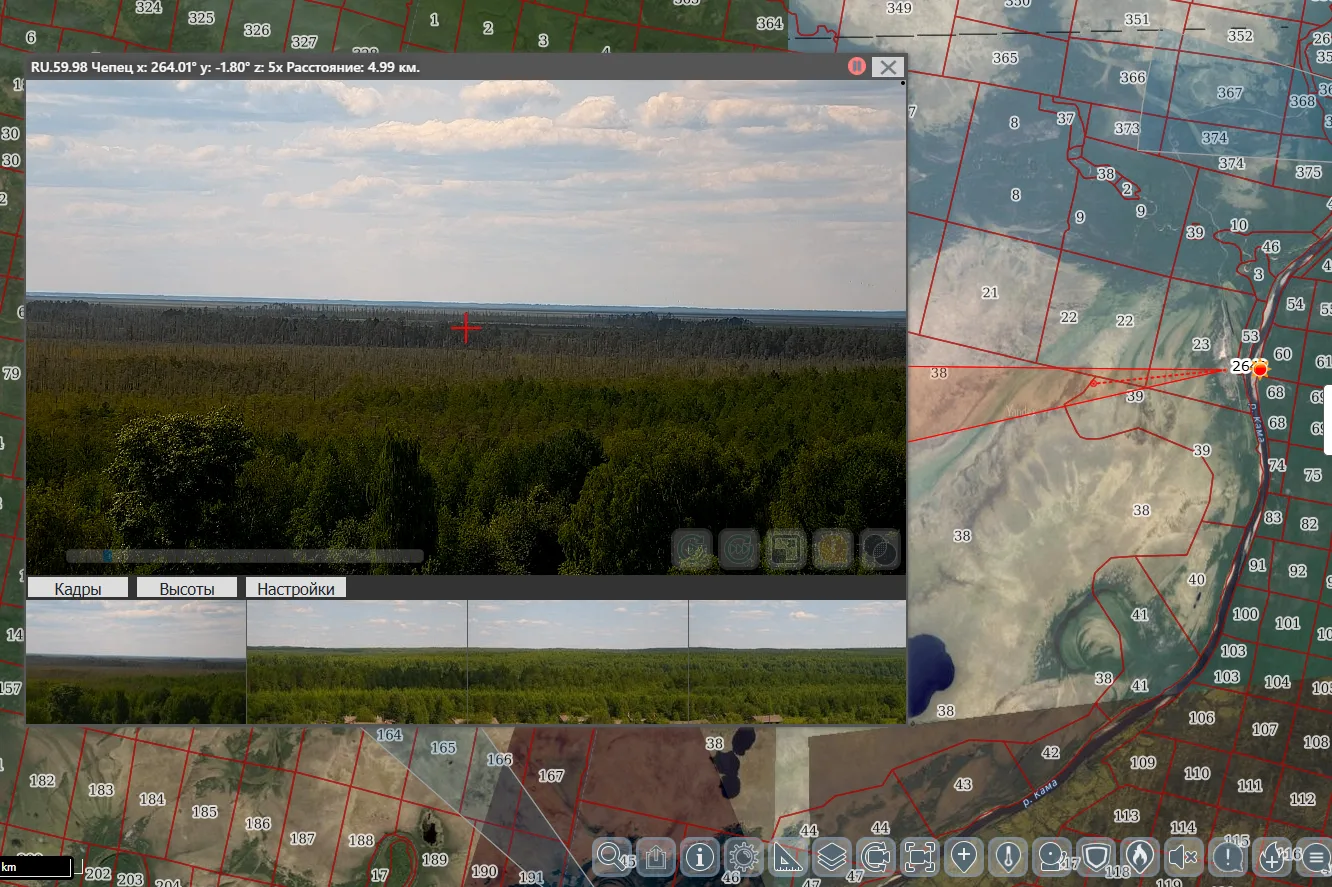Image resolution: width=1332 pixels, height=887 pixels.
Task: Switch to the Настройки tab
Action: tap(296, 588)
